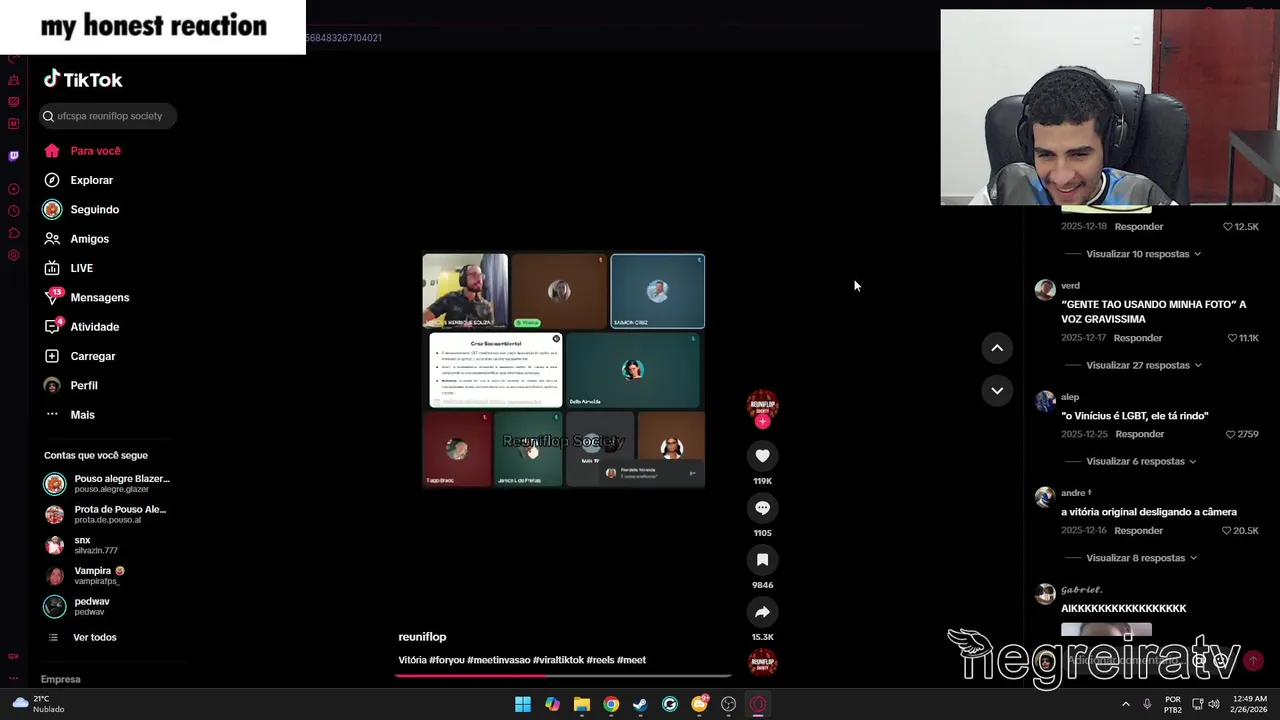Expand Visualizar 6 respostas
Image resolution: width=1280 pixels, height=720 pixels.
point(1141,461)
